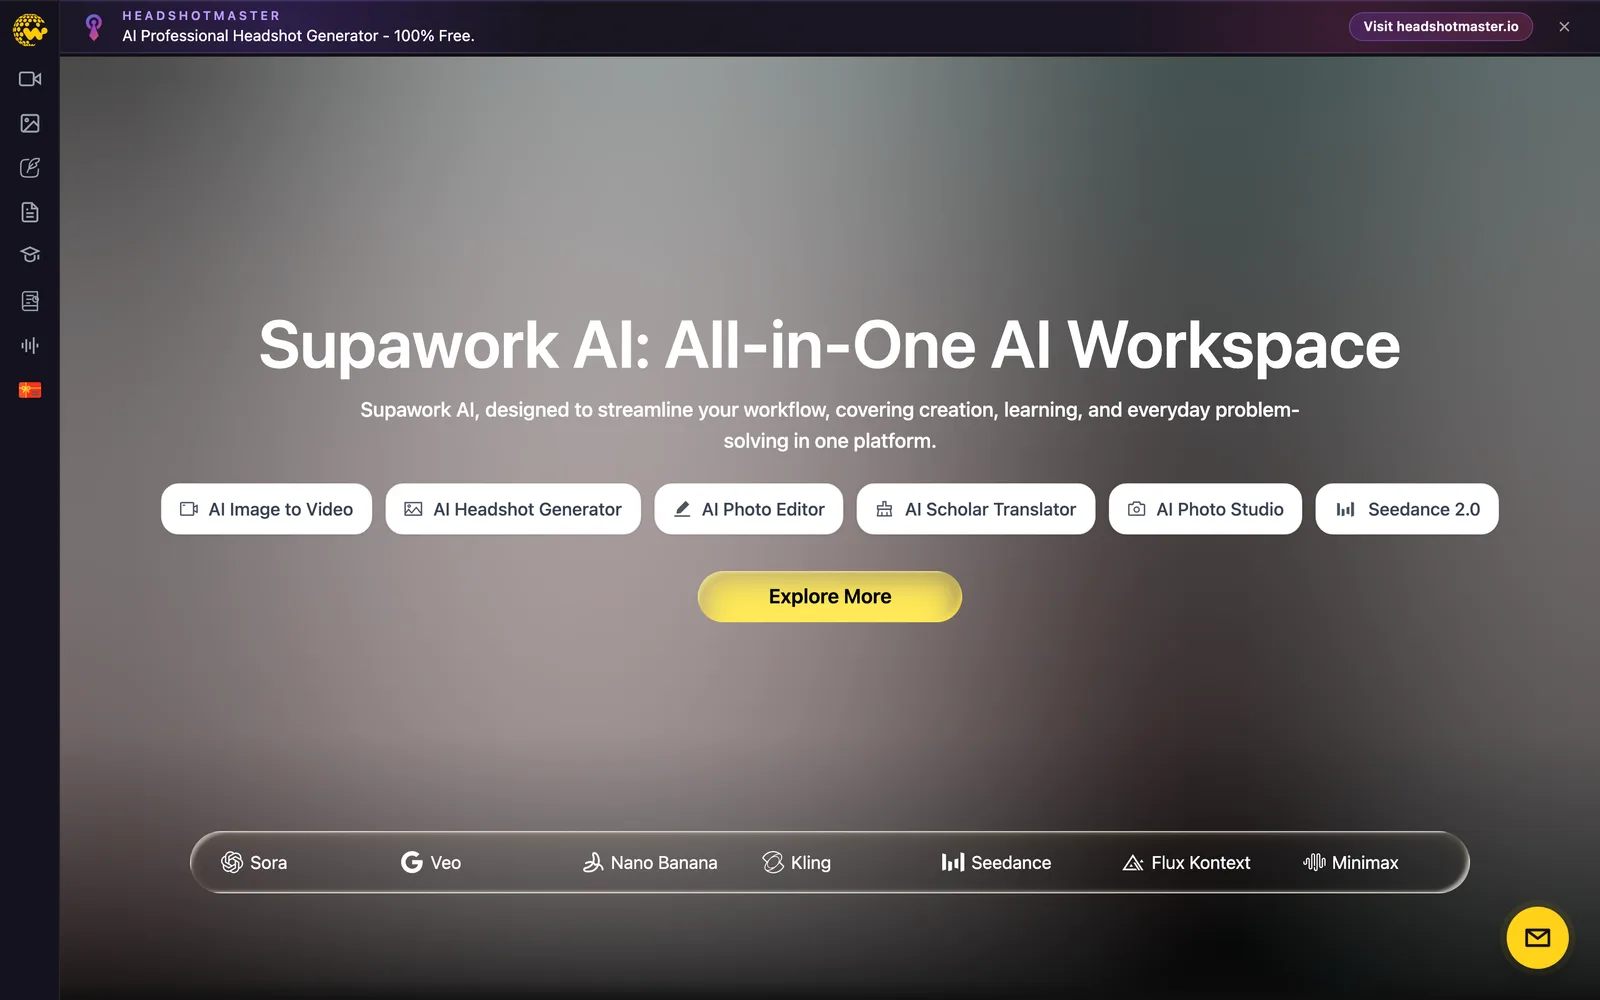
Task: Click the 'Supawork AI: All-in-One AI Workspace' heading
Action: click(830, 345)
